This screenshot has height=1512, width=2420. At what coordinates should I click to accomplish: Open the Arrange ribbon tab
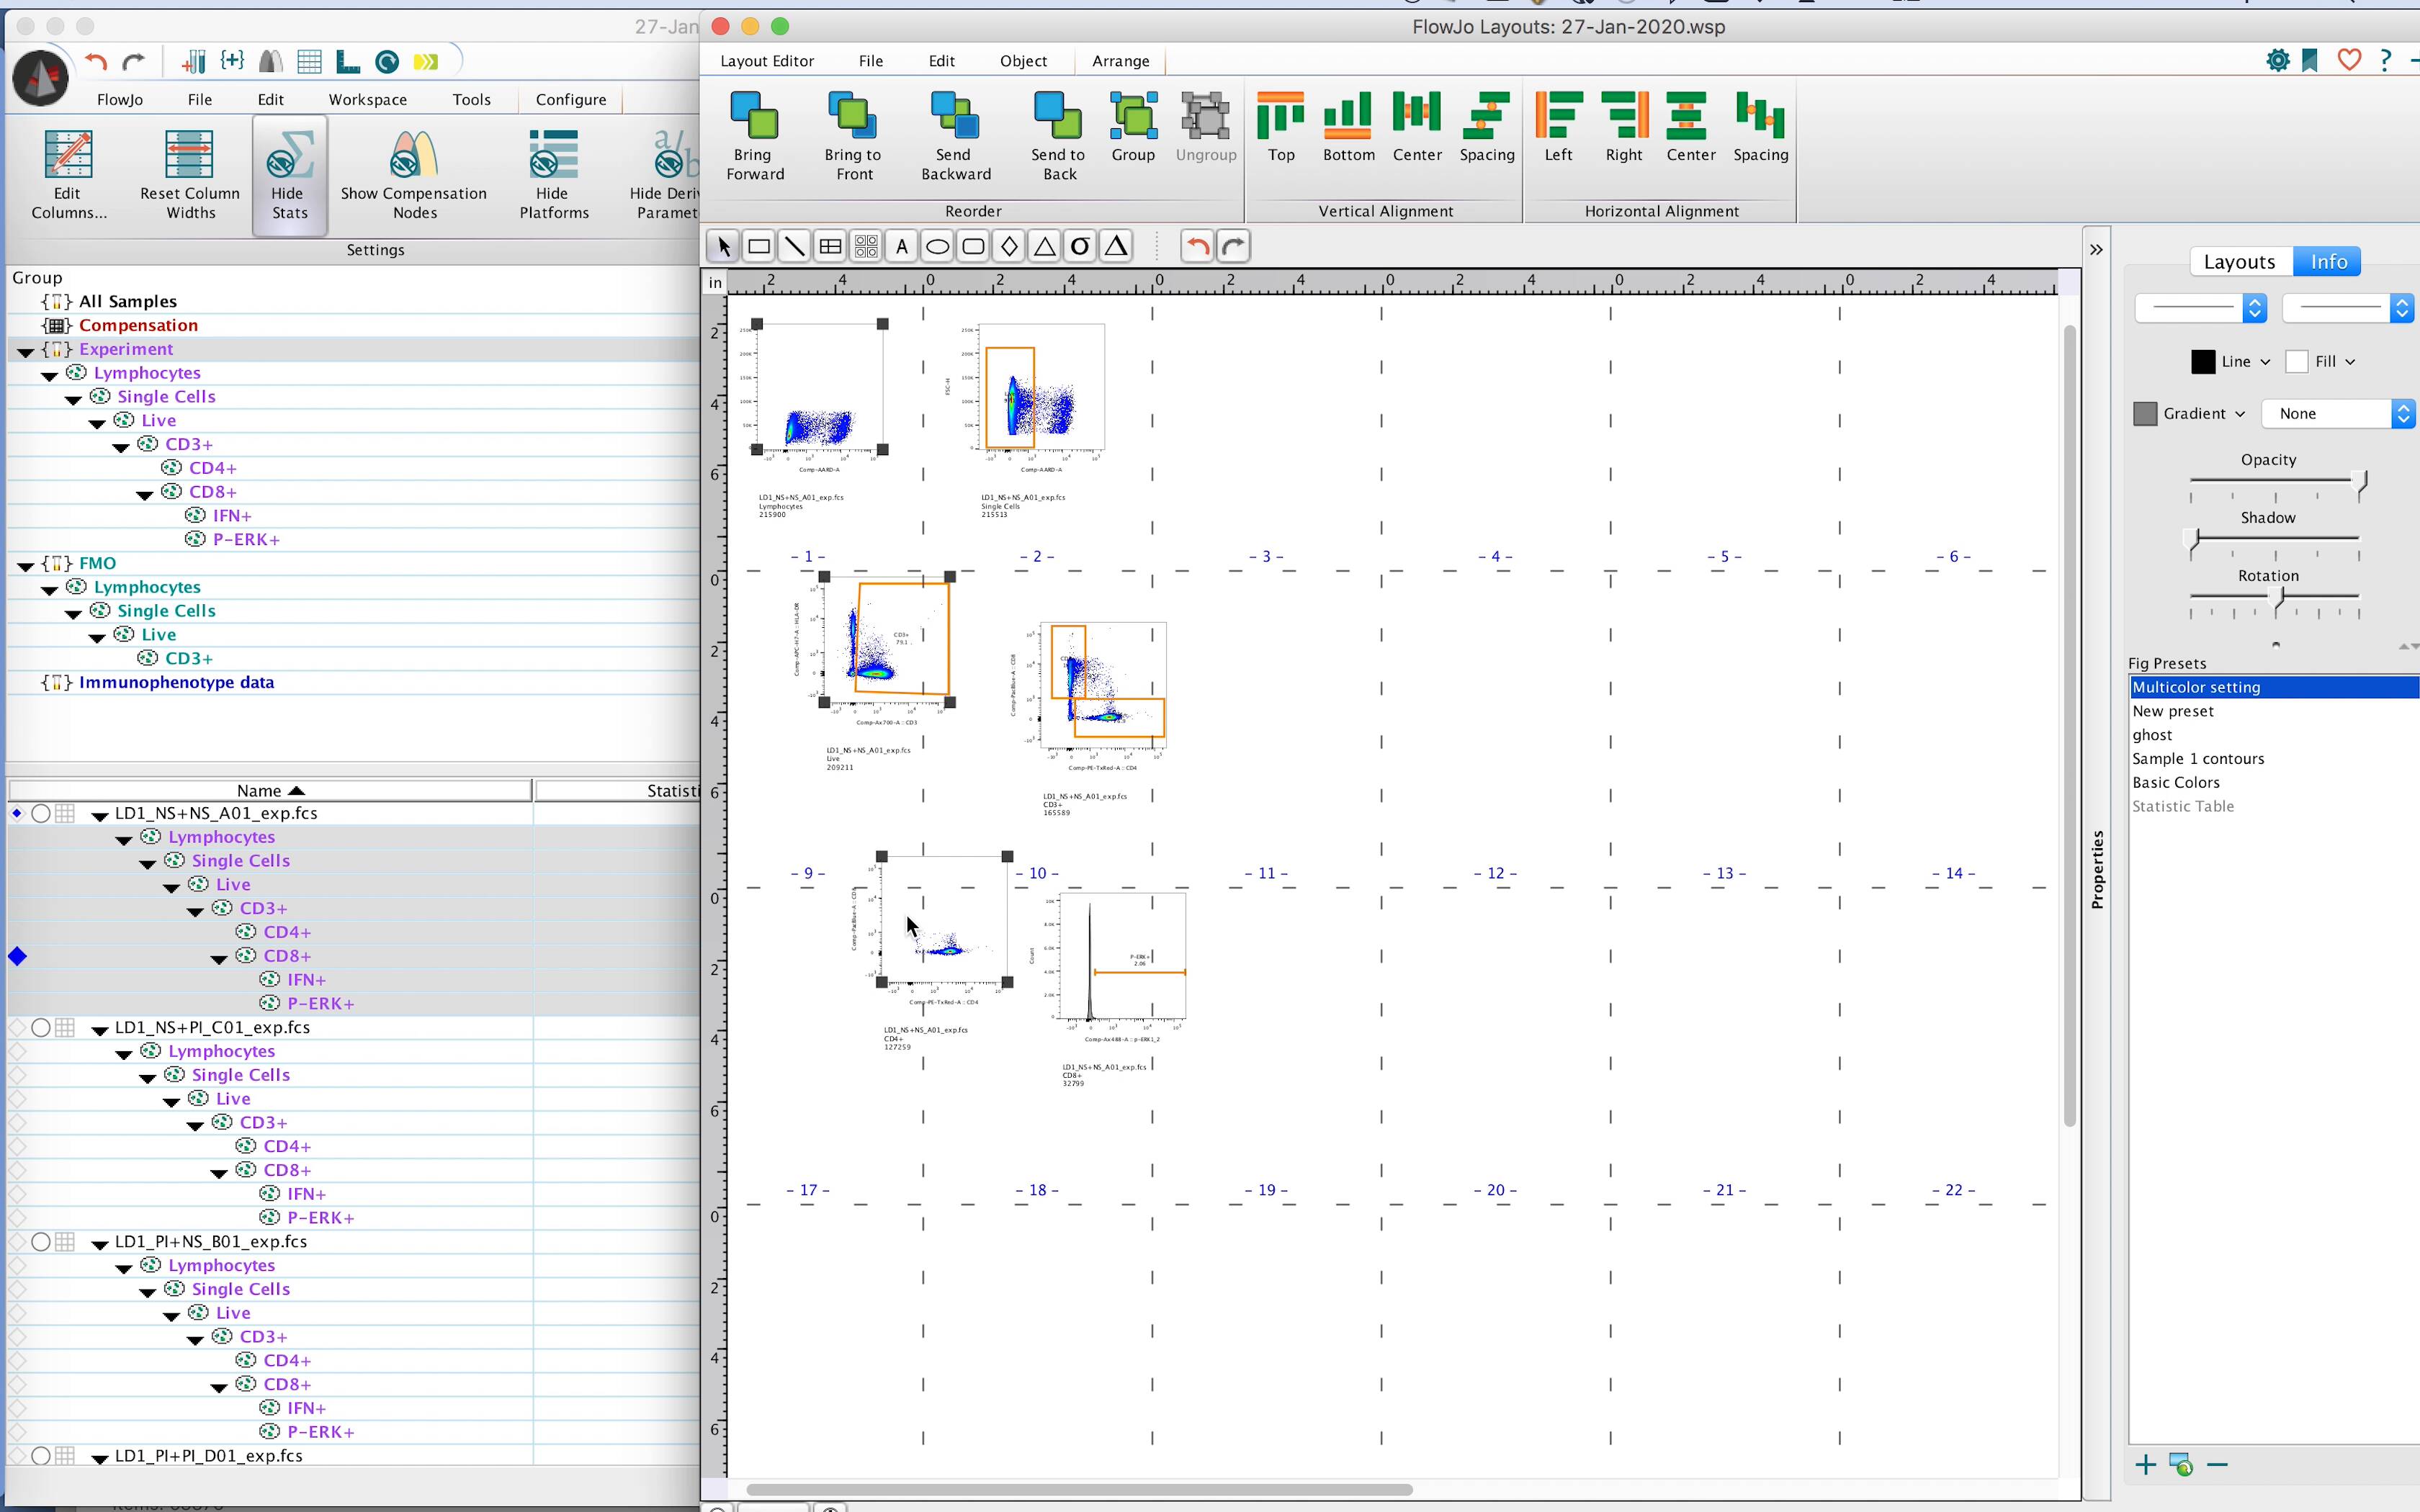click(x=1120, y=61)
